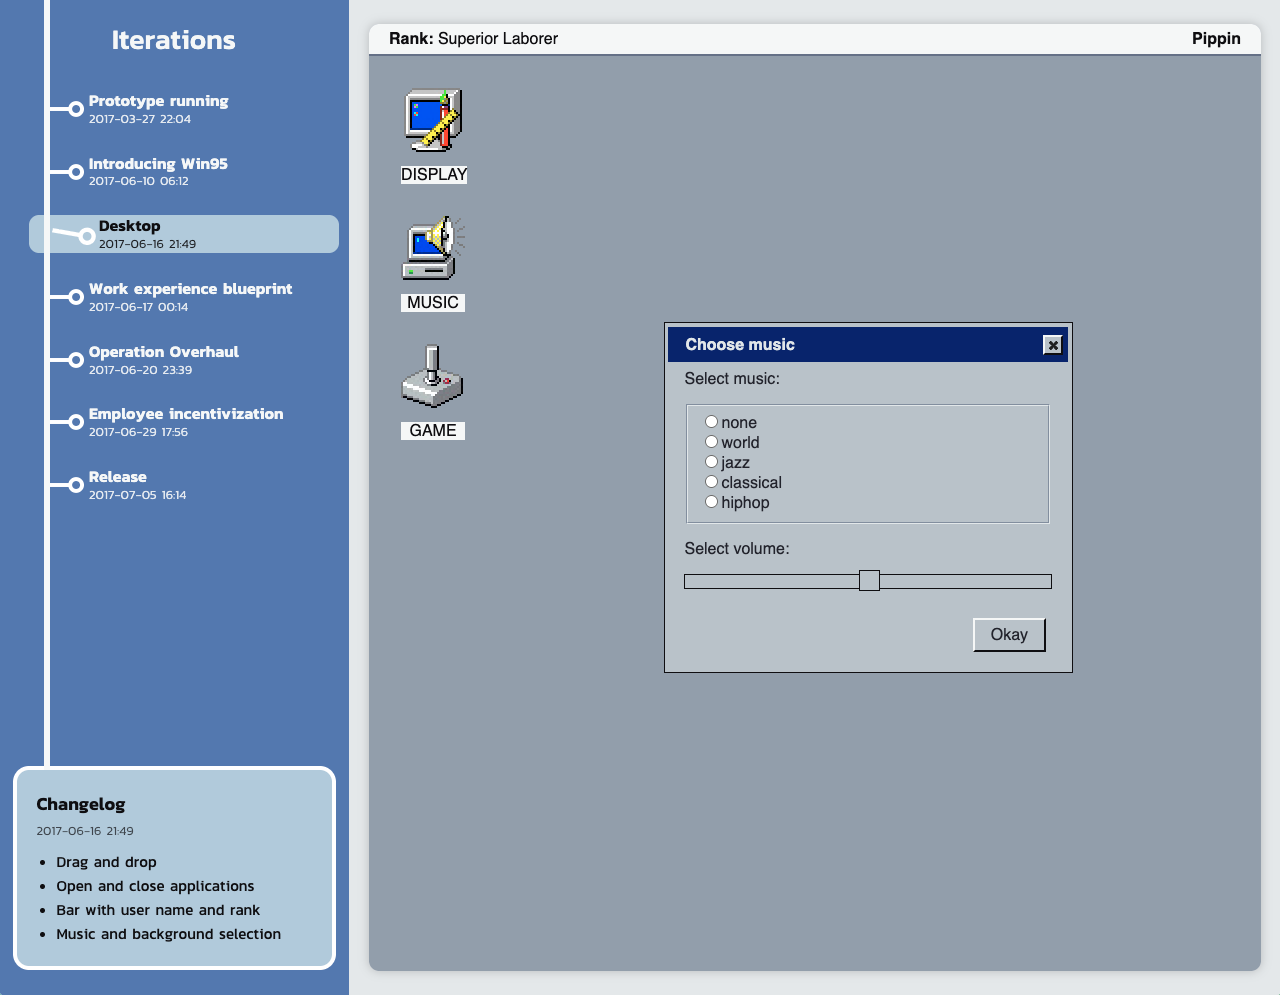Select the Desktop iteration entry
The height and width of the screenshot is (995, 1280).
point(130,227)
